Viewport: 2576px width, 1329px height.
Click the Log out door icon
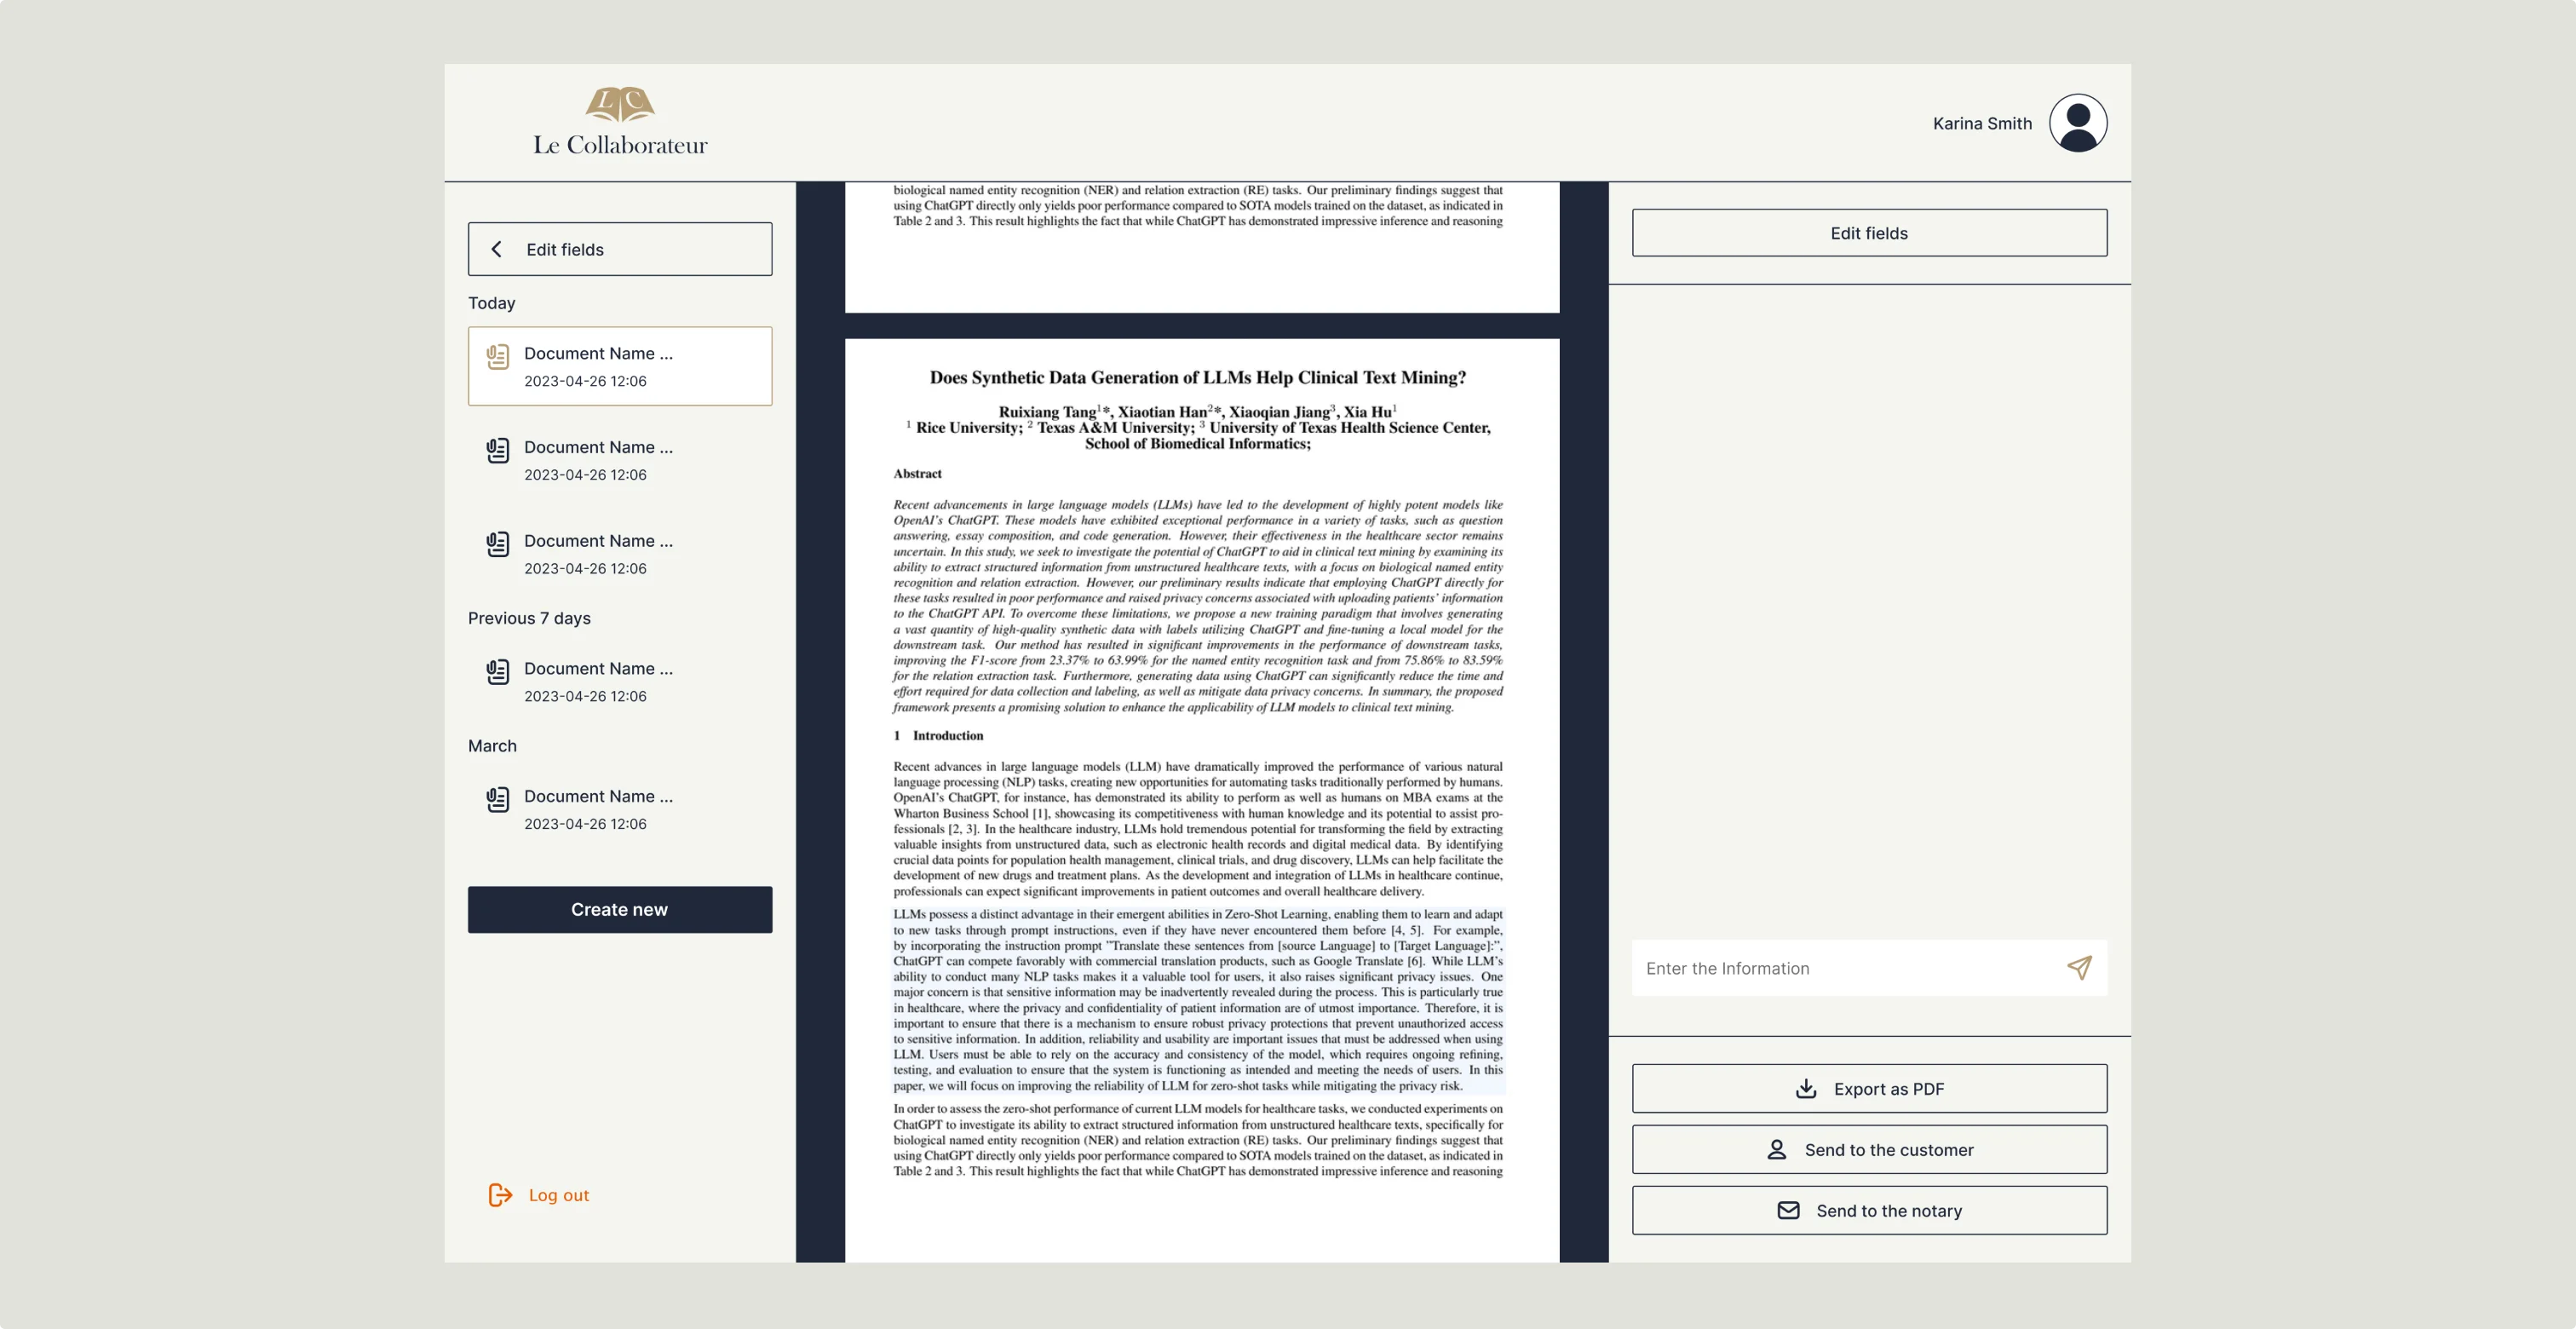(x=500, y=1195)
